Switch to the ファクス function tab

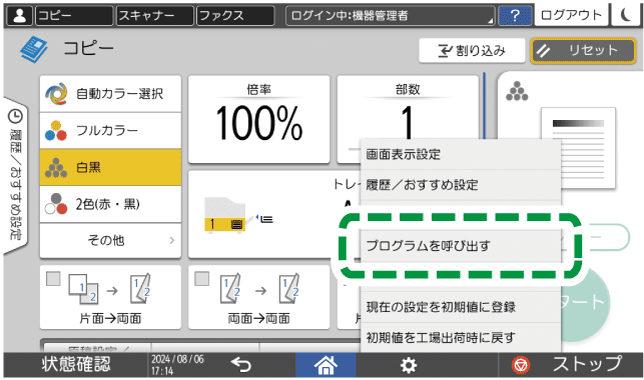pos(235,16)
